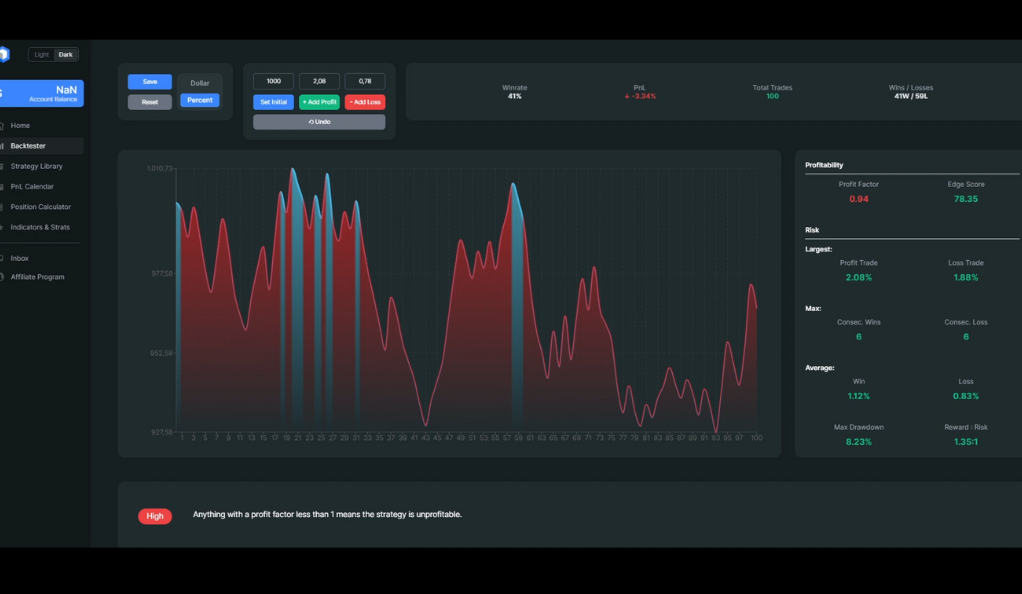Click Edge Score 78.35 value
Image resolution: width=1022 pixels, height=594 pixels.
966,199
